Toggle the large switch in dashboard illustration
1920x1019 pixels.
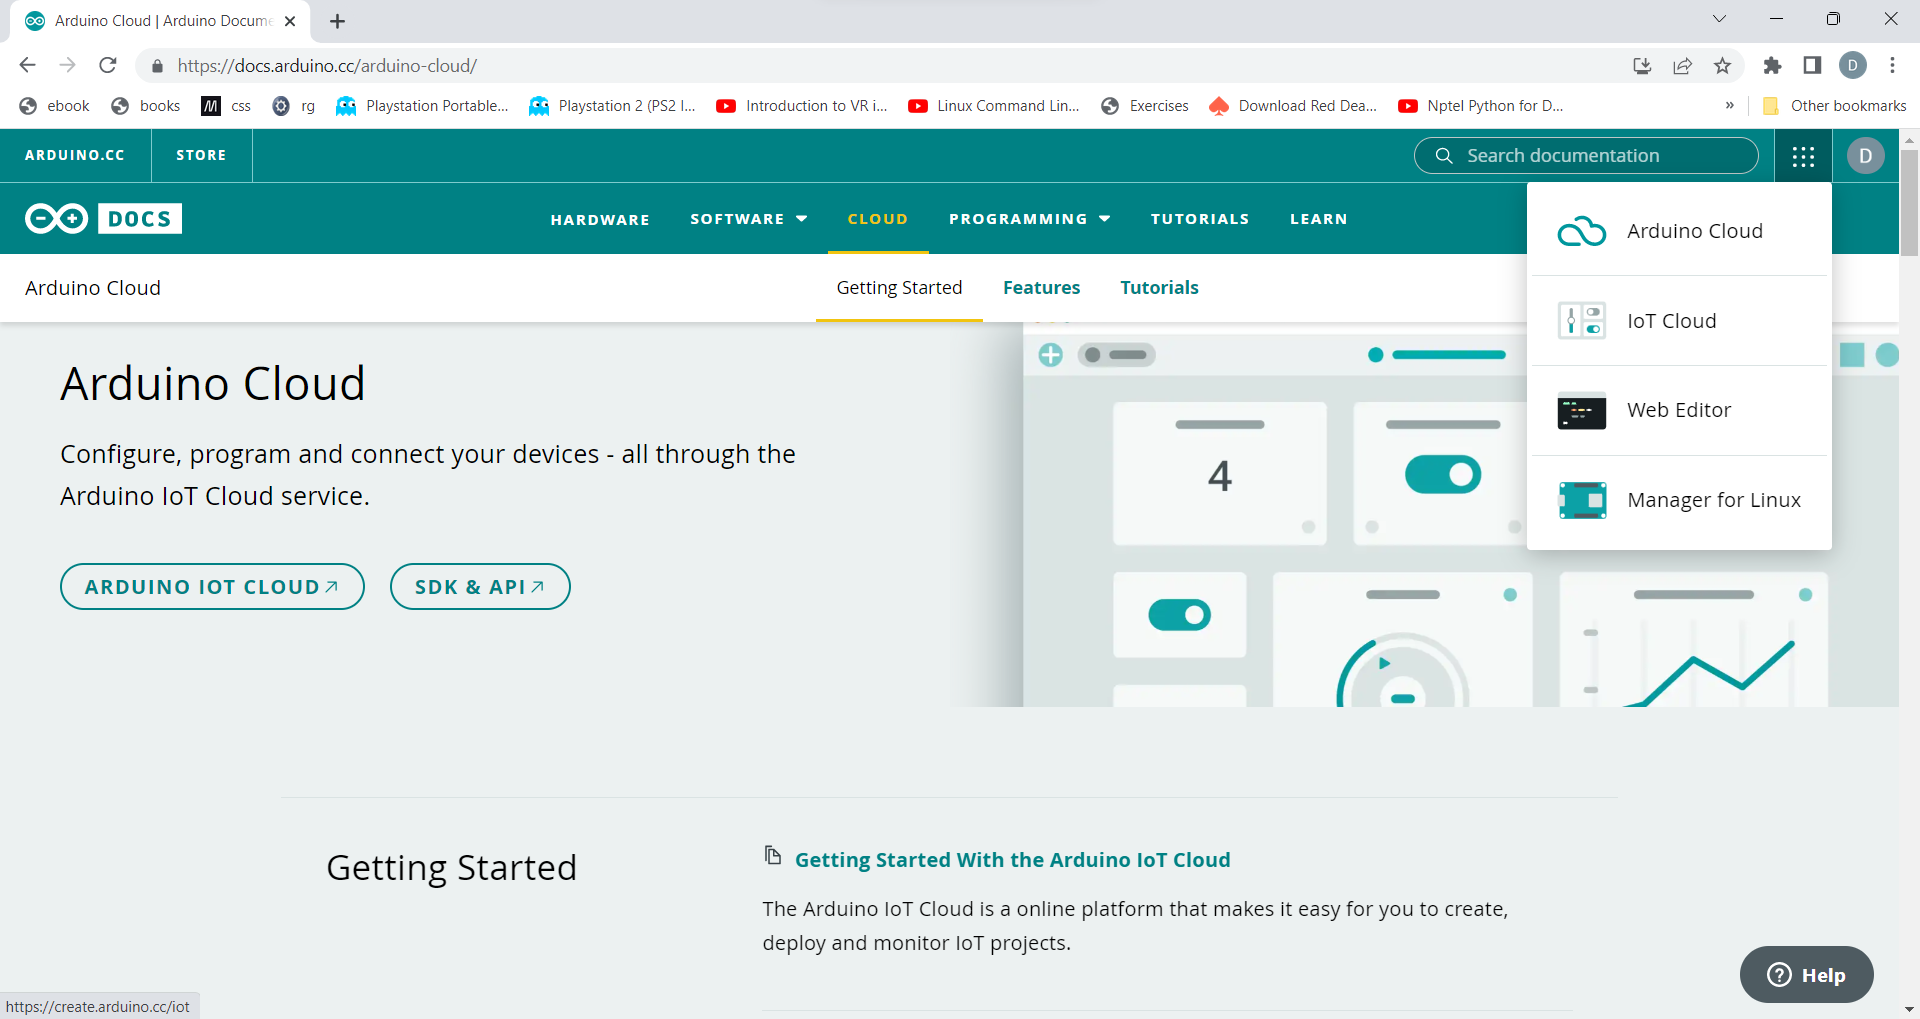coord(1442,474)
